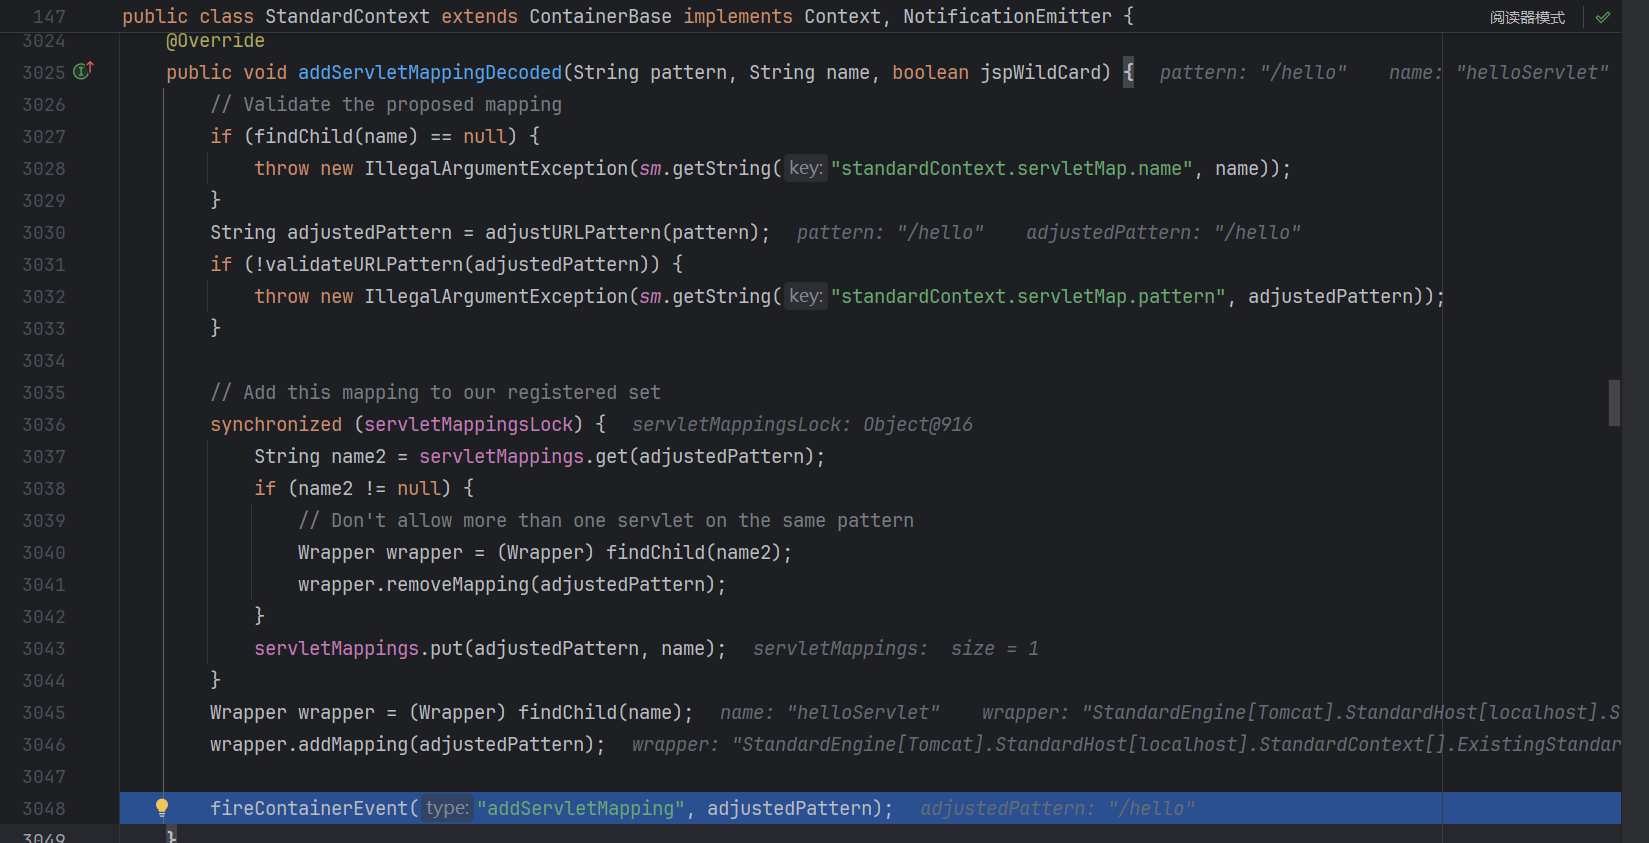Viewport: 1649px width, 843px height.
Task: Click the green inspection checkmark in top right
Action: coord(1603,17)
